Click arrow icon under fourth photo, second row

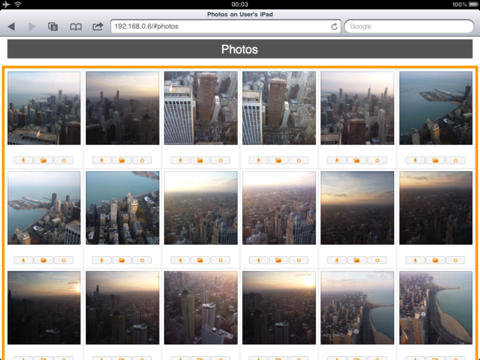click(x=259, y=260)
